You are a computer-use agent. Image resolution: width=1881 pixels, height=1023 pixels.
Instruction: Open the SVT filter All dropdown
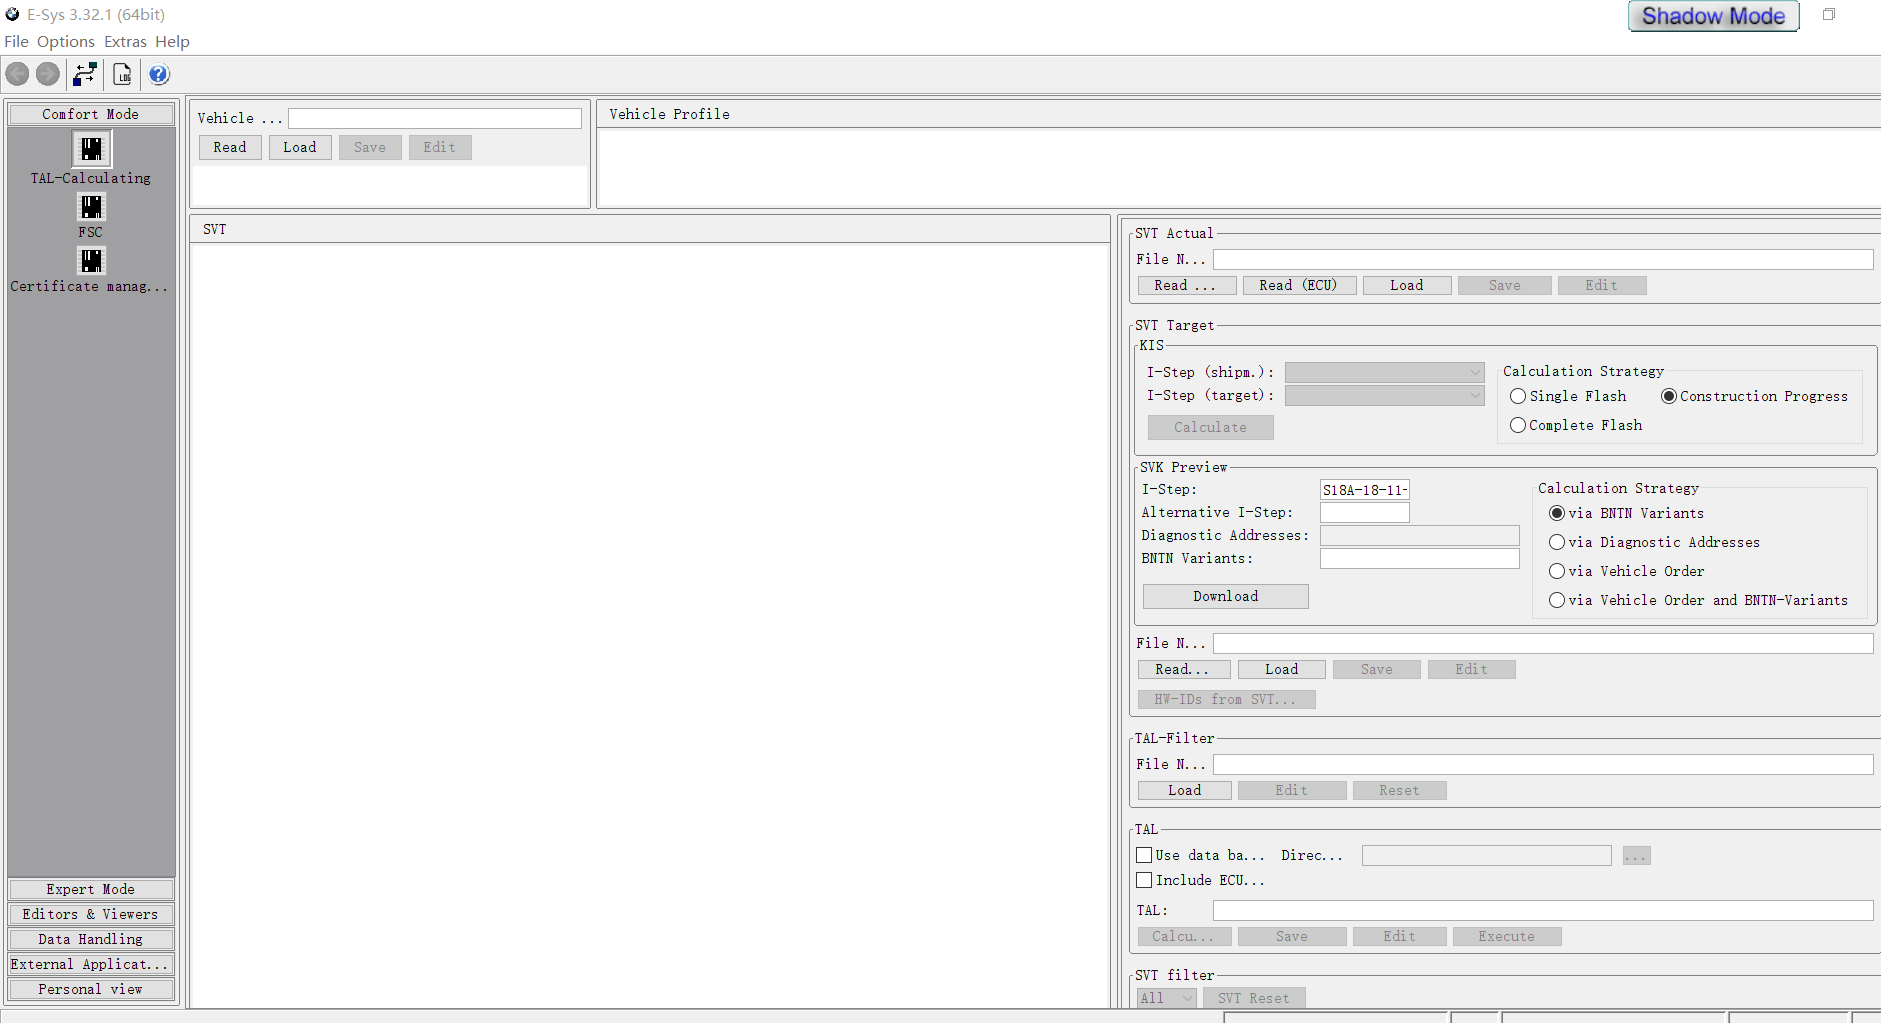[1166, 998]
